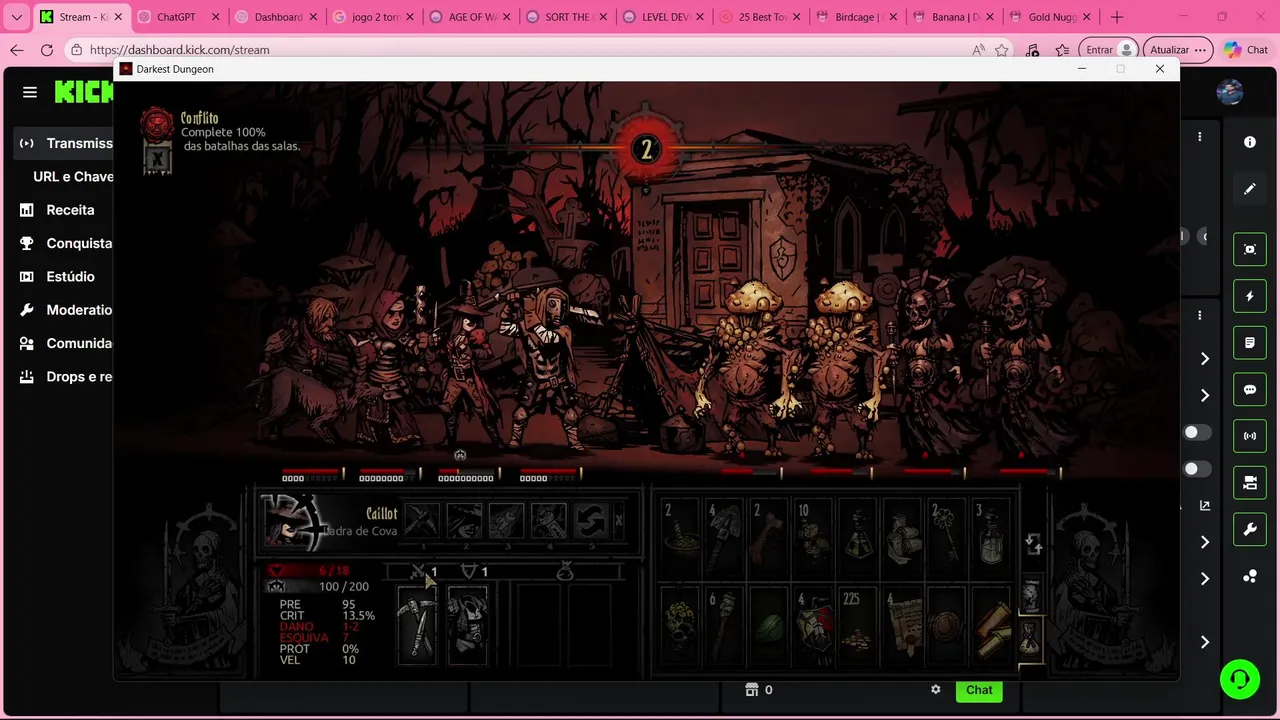
Task: Expand the bottommost chevron row on dashboard
Action: [1205, 642]
